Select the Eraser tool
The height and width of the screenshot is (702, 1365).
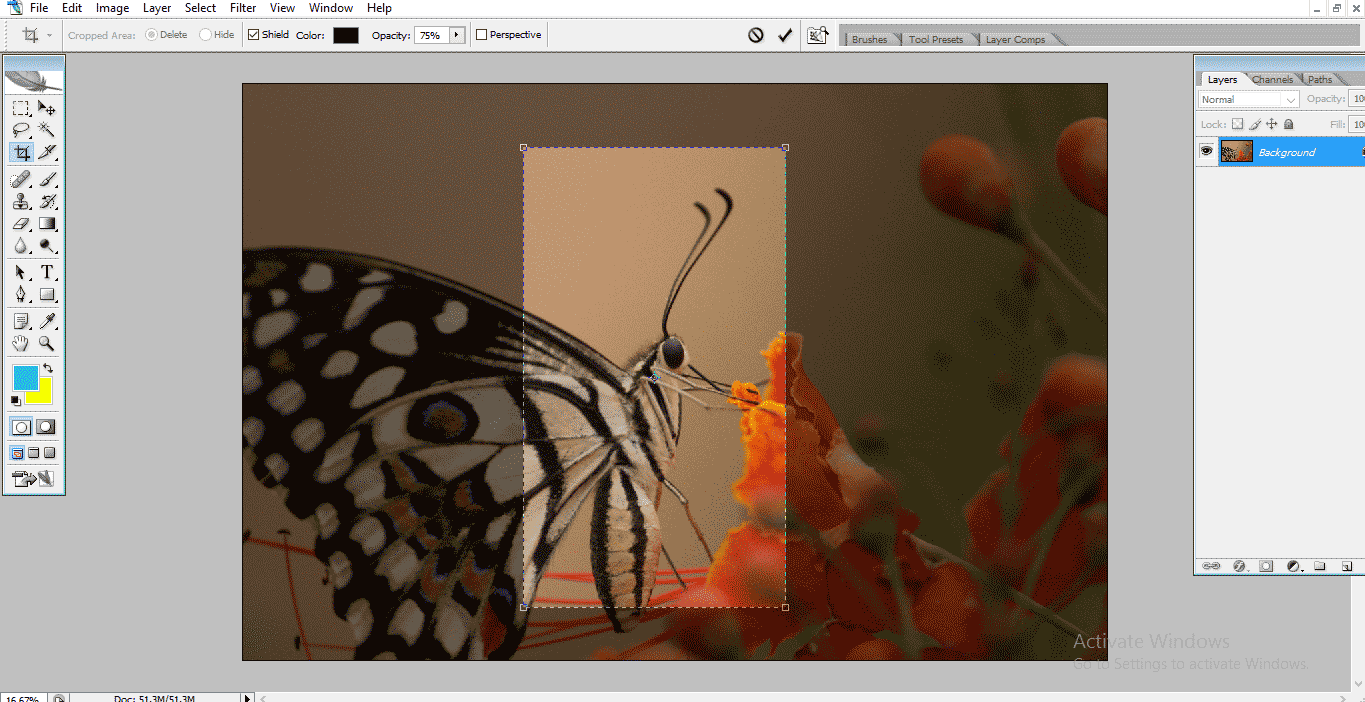21,224
